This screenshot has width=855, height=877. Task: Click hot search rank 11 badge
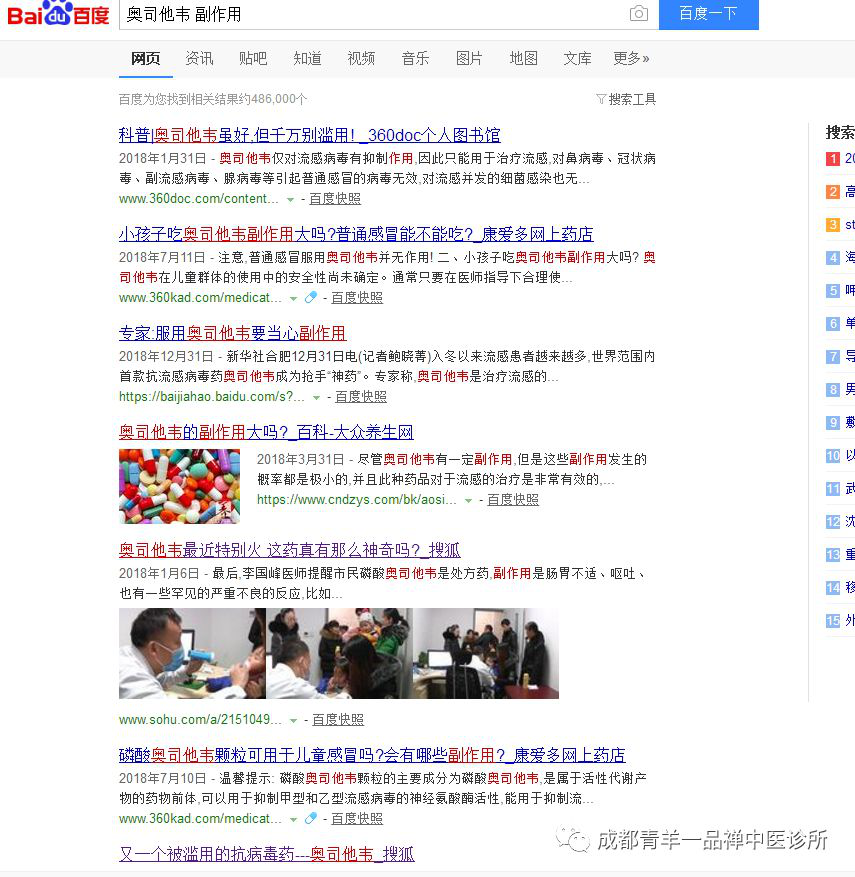click(x=833, y=489)
